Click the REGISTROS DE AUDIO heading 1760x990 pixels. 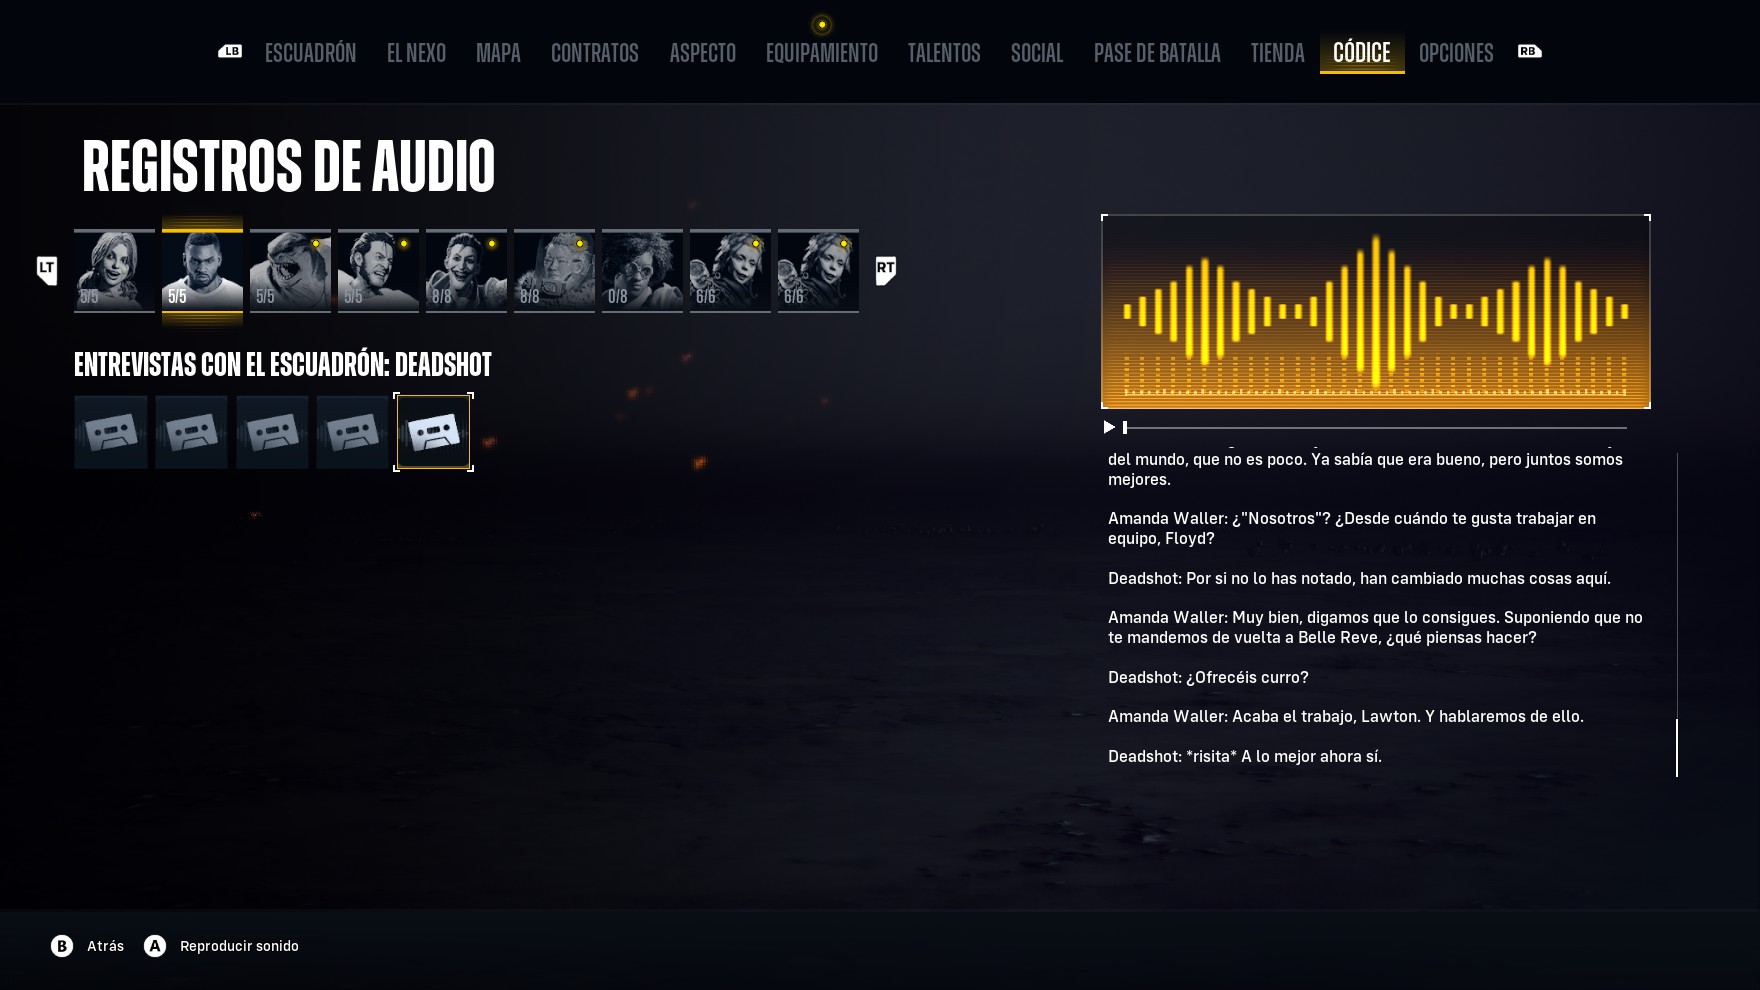pyautogui.click(x=289, y=166)
